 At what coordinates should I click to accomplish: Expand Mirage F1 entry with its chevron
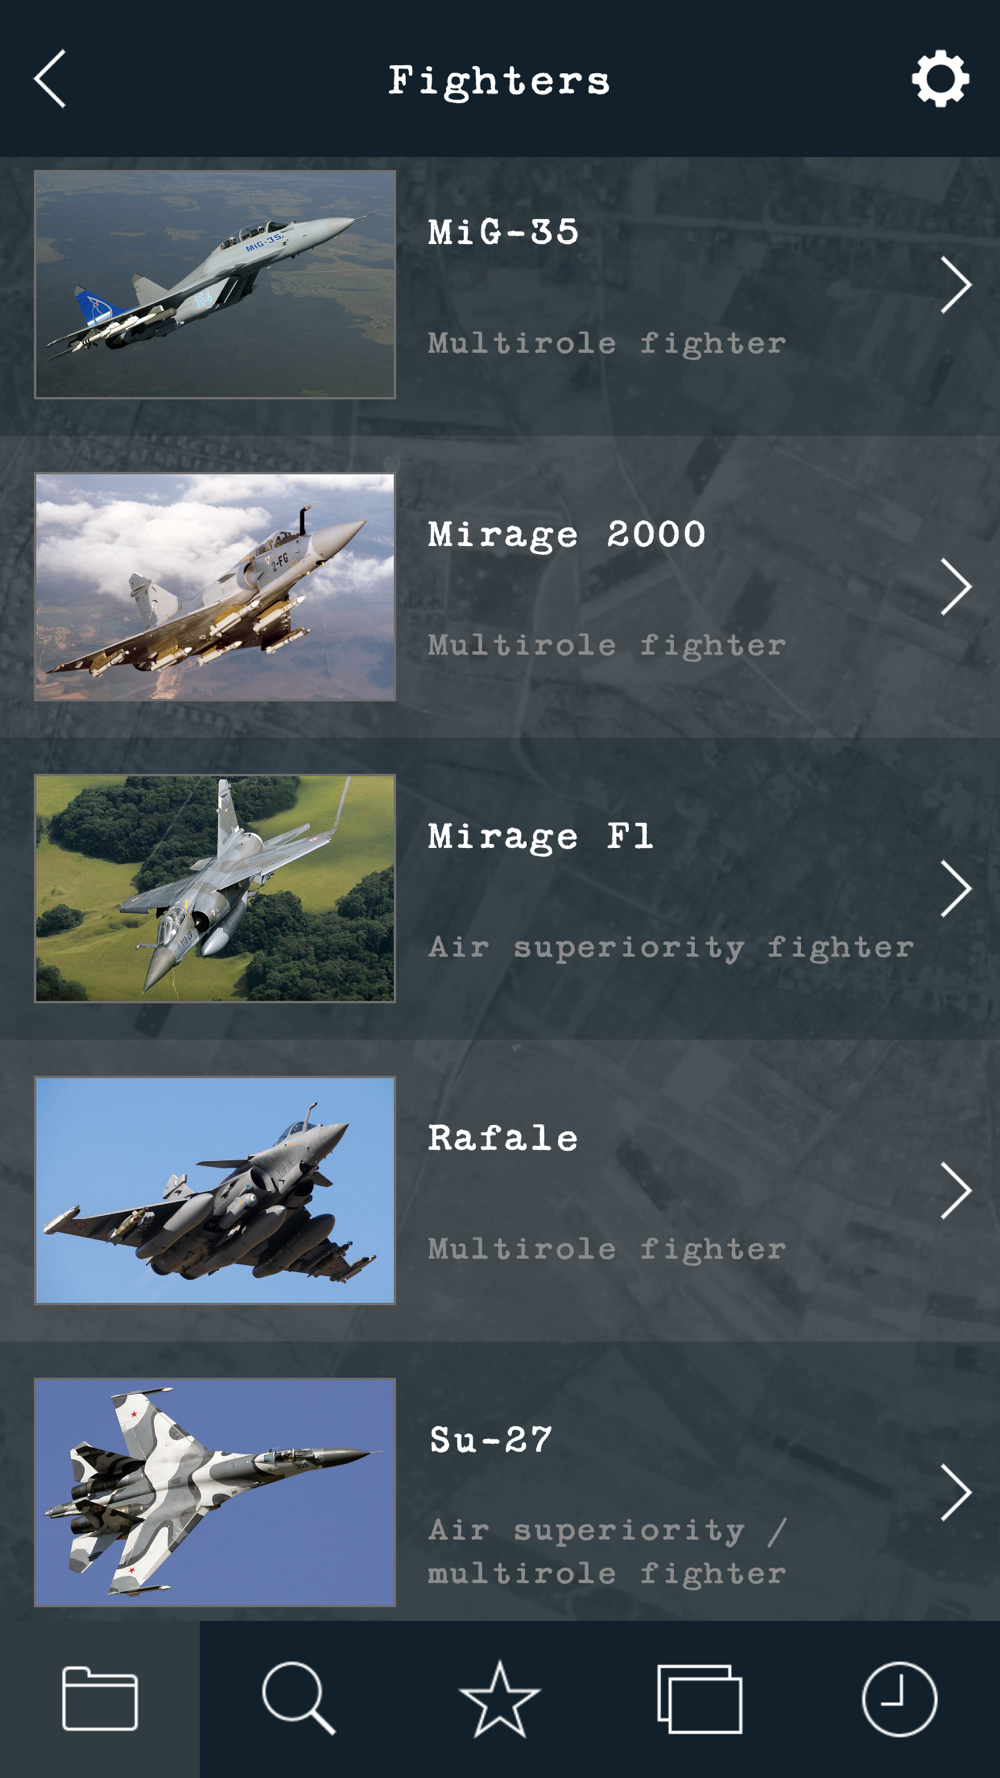tap(955, 889)
